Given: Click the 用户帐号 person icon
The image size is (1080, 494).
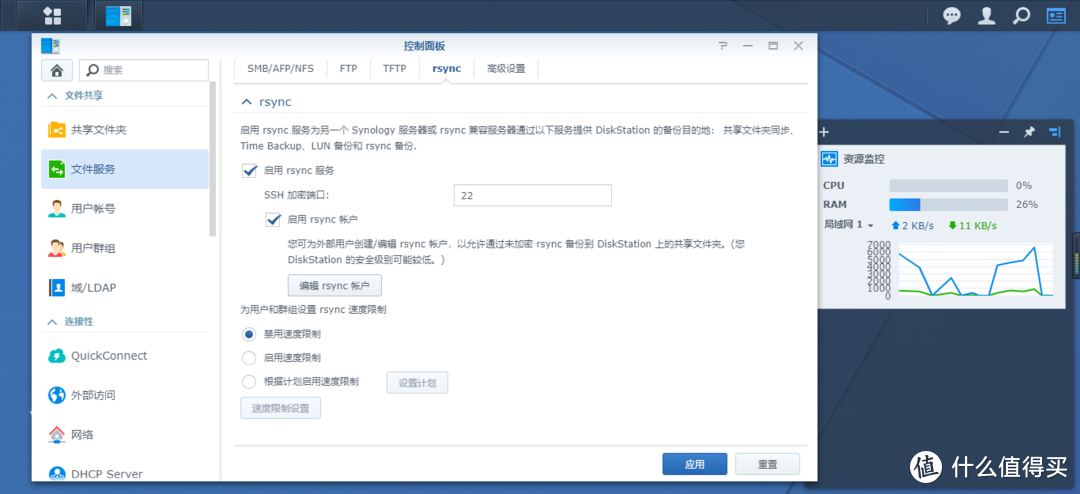Looking at the screenshot, I should pyautogui.click(x=57, y=209).
